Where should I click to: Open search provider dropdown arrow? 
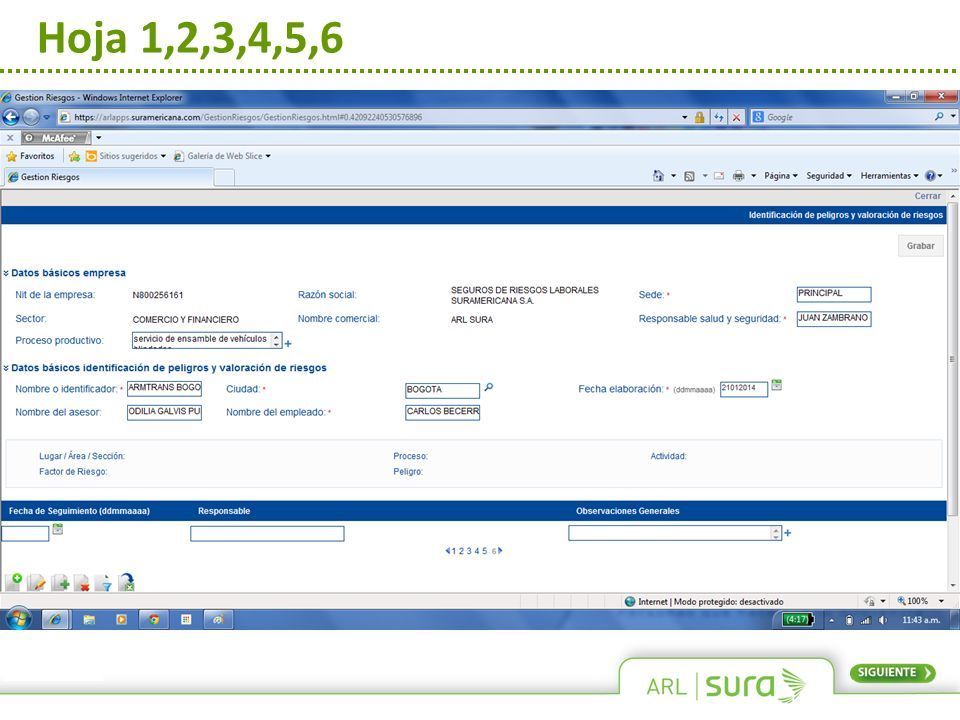coord(953,116)
